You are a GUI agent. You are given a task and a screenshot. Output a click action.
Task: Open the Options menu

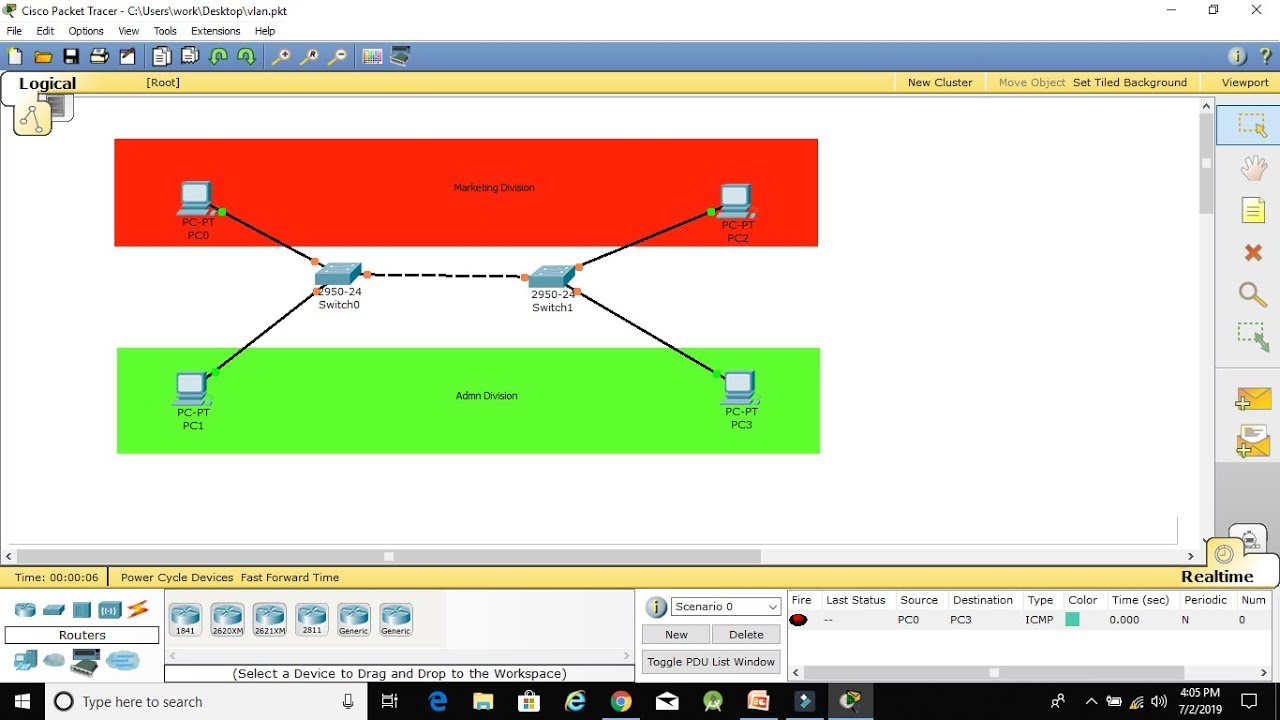86,31
